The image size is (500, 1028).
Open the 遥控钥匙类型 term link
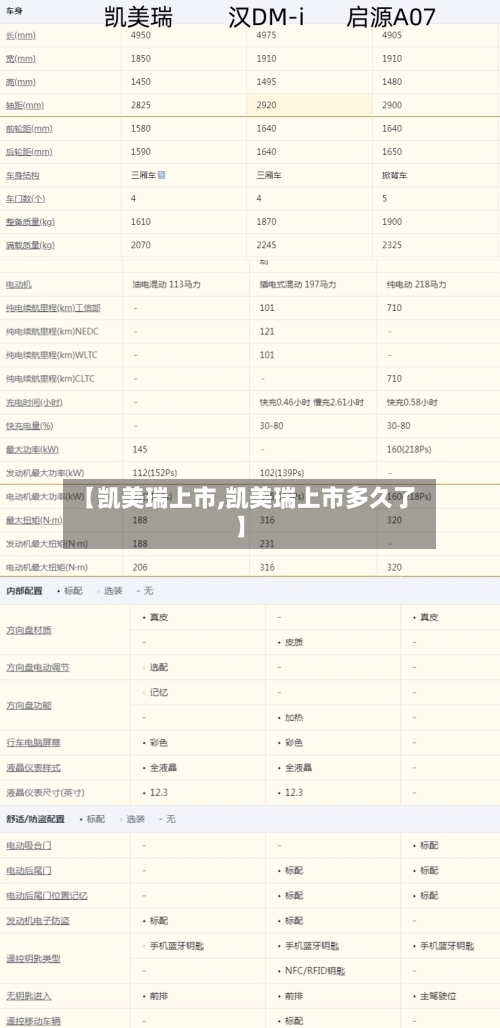(33, 959)
